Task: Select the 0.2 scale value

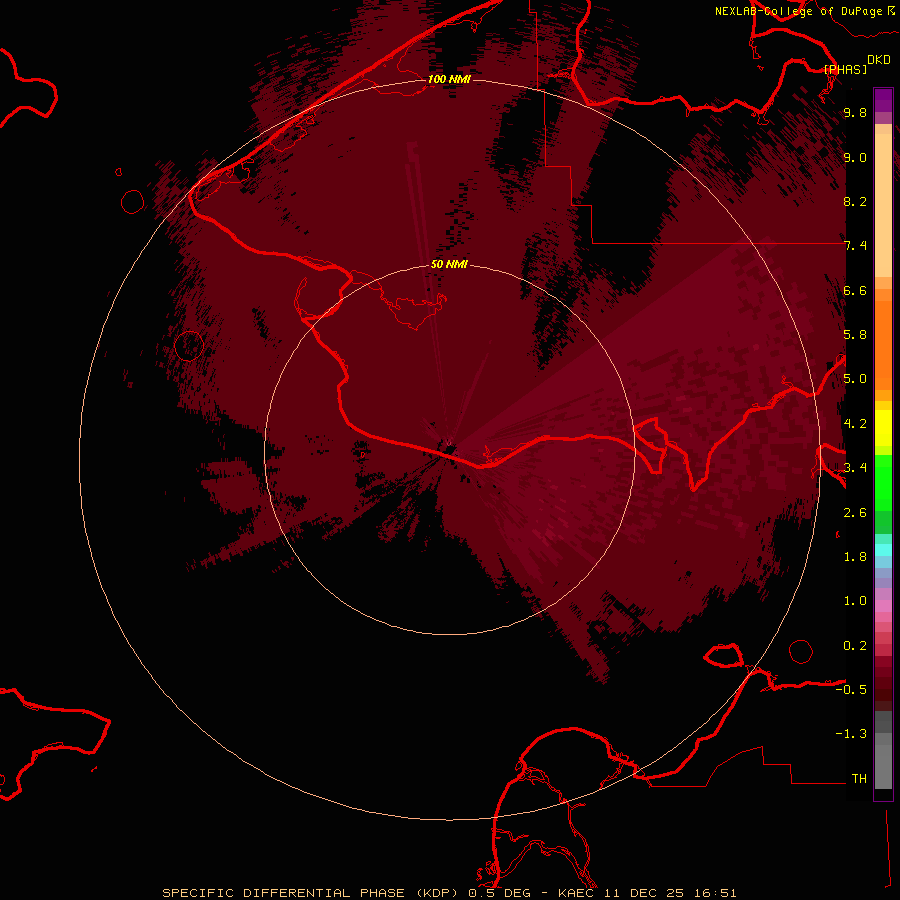Action: (x=855, y=646)
